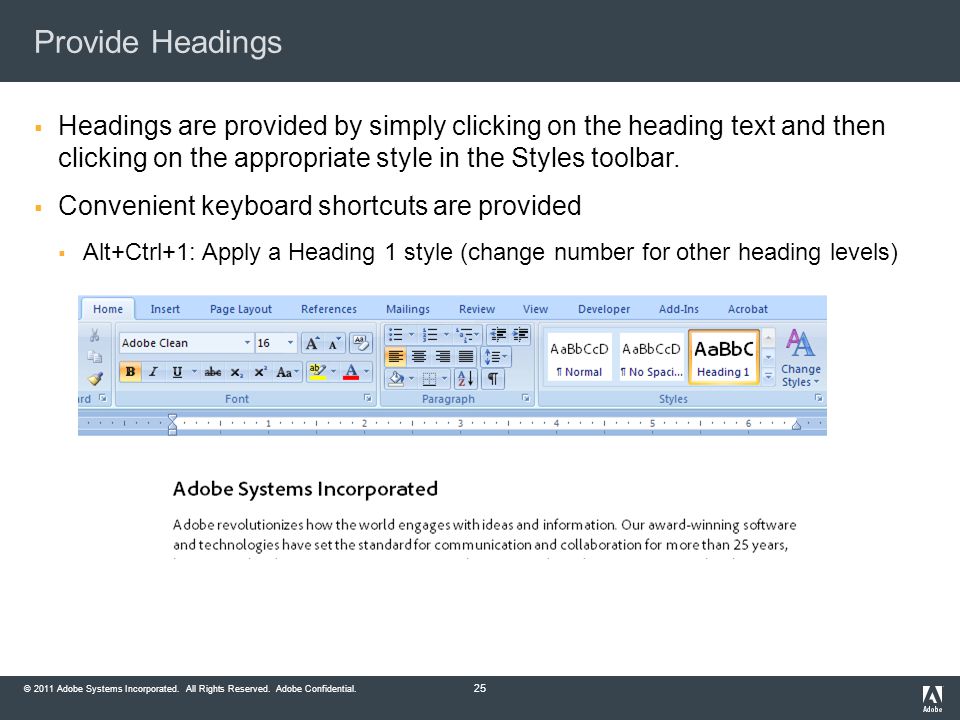Open the Review tab
960x720 pixels.
477,309
